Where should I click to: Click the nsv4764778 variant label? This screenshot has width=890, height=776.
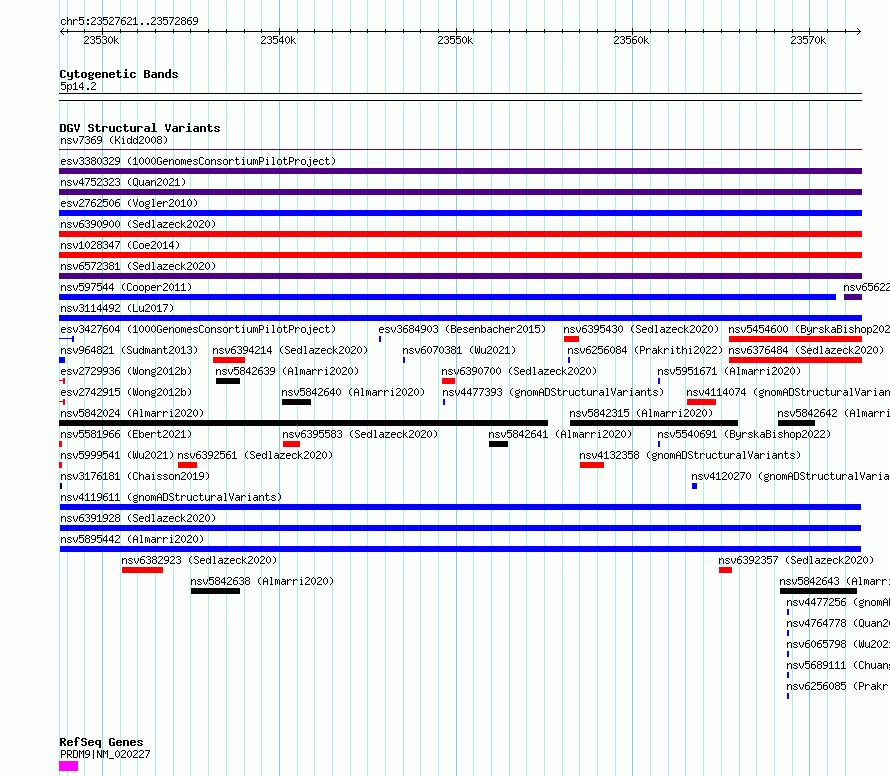838,623
